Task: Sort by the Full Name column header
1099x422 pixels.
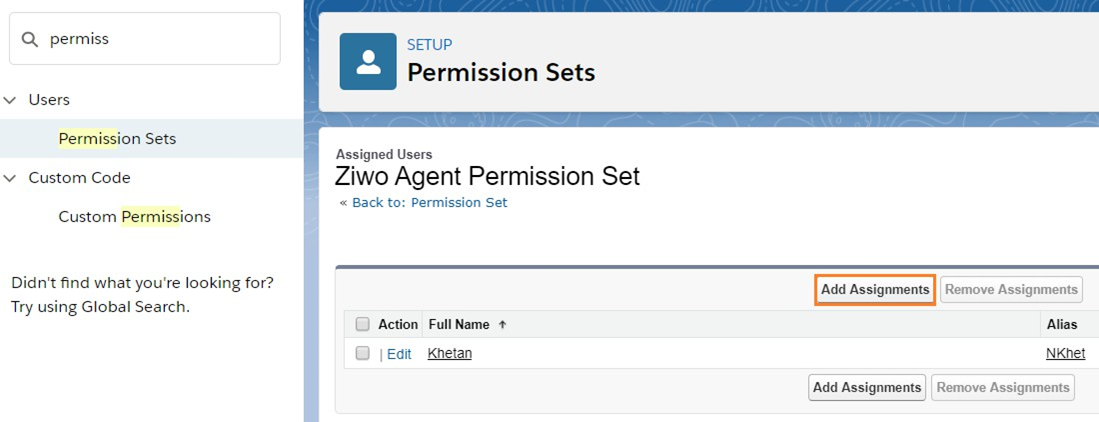Action: (459, 325)
